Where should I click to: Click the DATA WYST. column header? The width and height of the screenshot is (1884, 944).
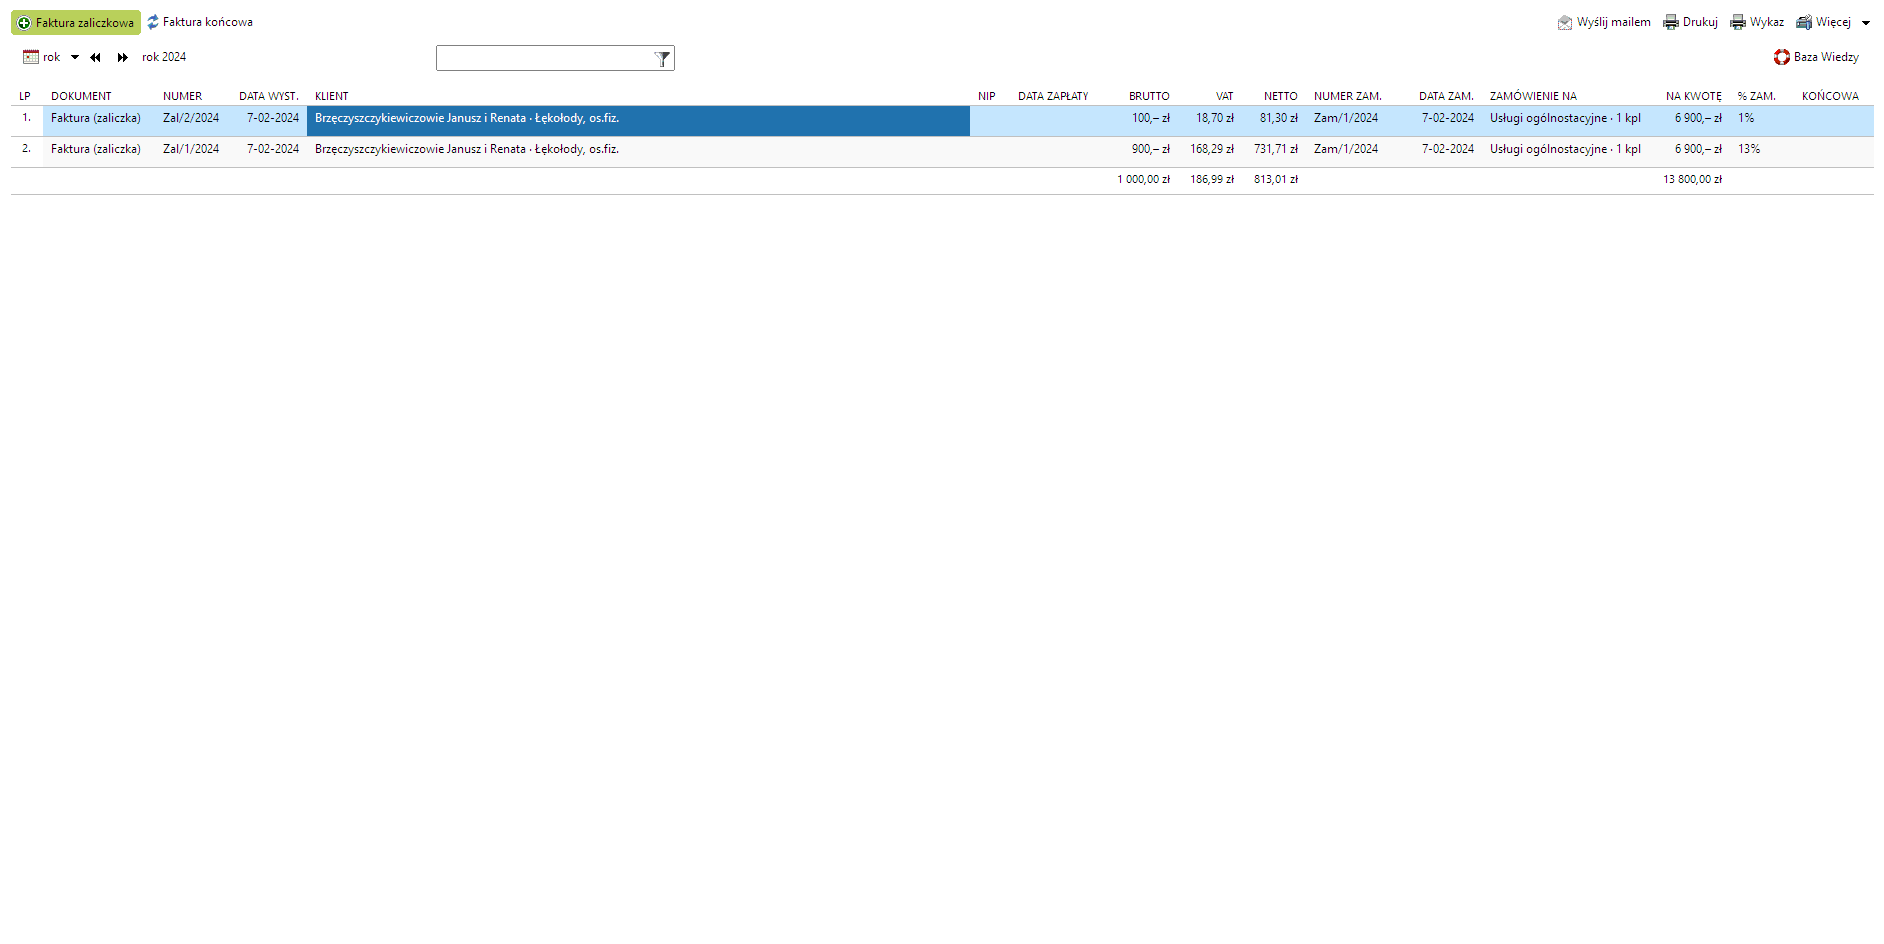[268, 97]
